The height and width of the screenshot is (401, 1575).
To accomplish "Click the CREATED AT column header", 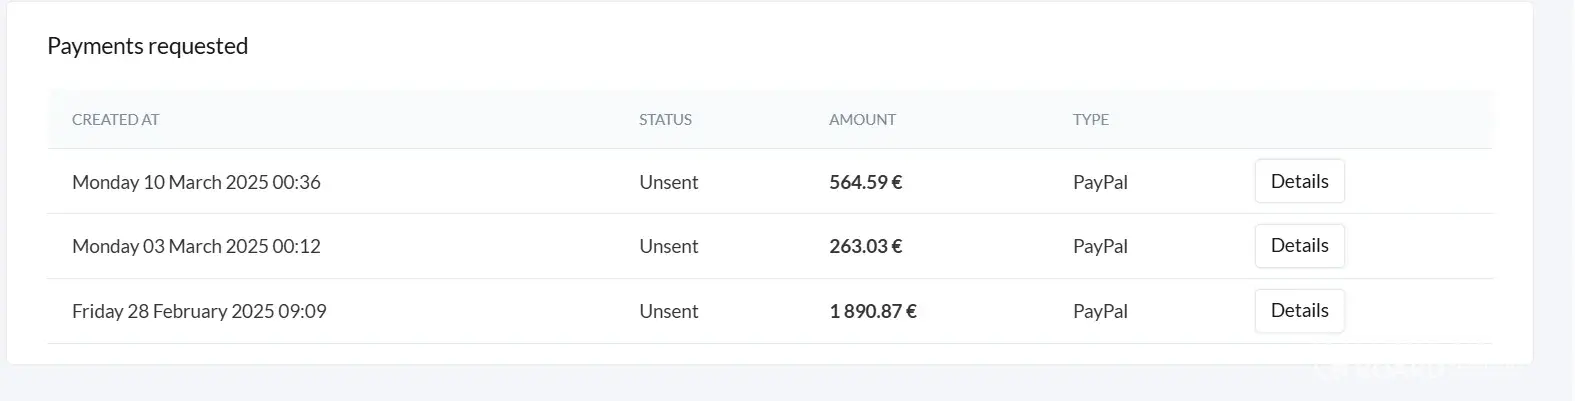I will click(x=116, y=120).
